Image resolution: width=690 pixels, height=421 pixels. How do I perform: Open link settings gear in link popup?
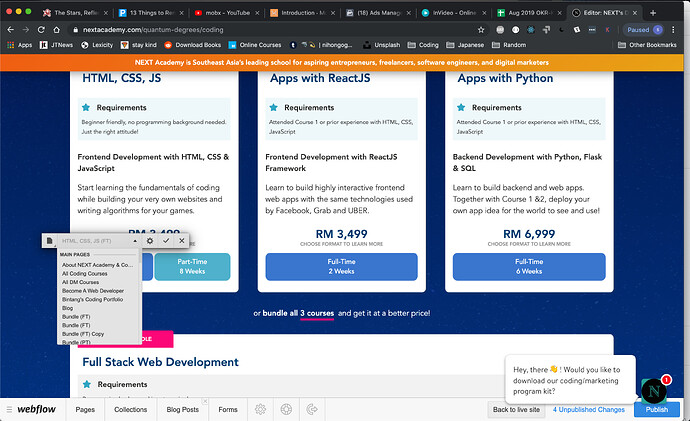[x=150, y=241]
